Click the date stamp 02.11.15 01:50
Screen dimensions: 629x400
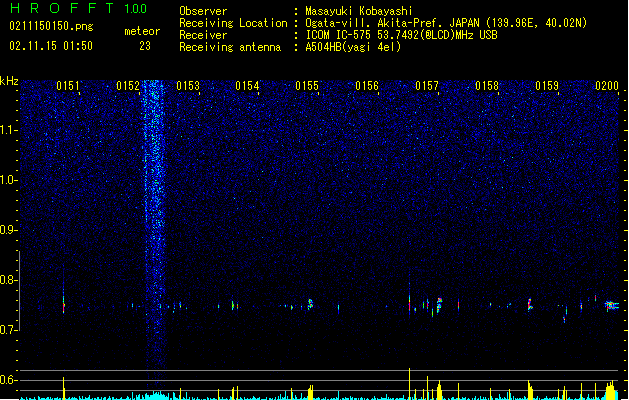(51, 46)
